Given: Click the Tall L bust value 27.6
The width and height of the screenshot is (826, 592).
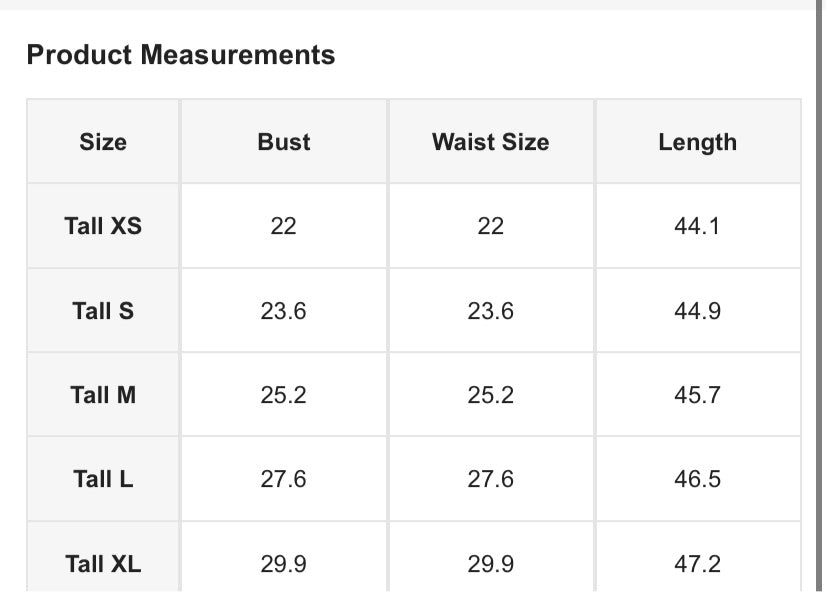Looking at the screenshot, I should 283,479.
